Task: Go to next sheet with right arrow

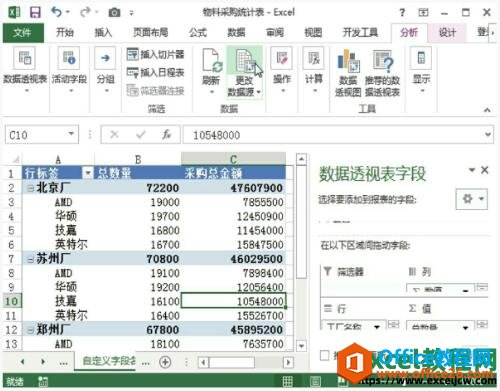Action: click(x=43, y=362)
